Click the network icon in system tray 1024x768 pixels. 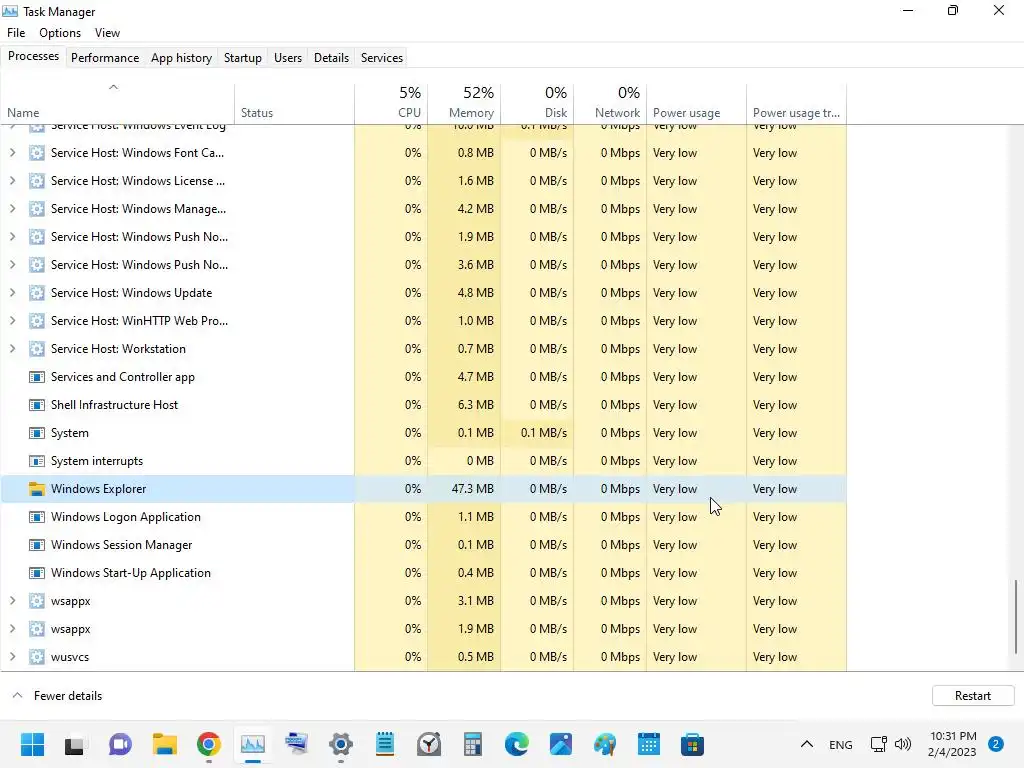pyautogui.click(x=878, y=744)
